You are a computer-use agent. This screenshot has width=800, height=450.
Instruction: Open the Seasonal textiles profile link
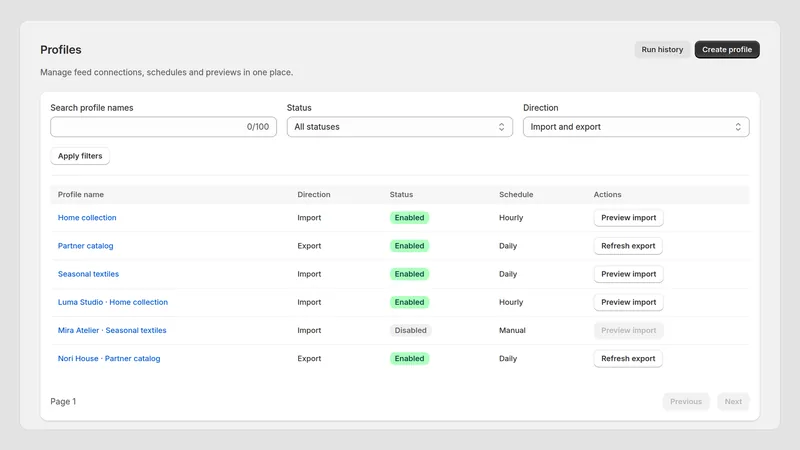click(88, 274)
